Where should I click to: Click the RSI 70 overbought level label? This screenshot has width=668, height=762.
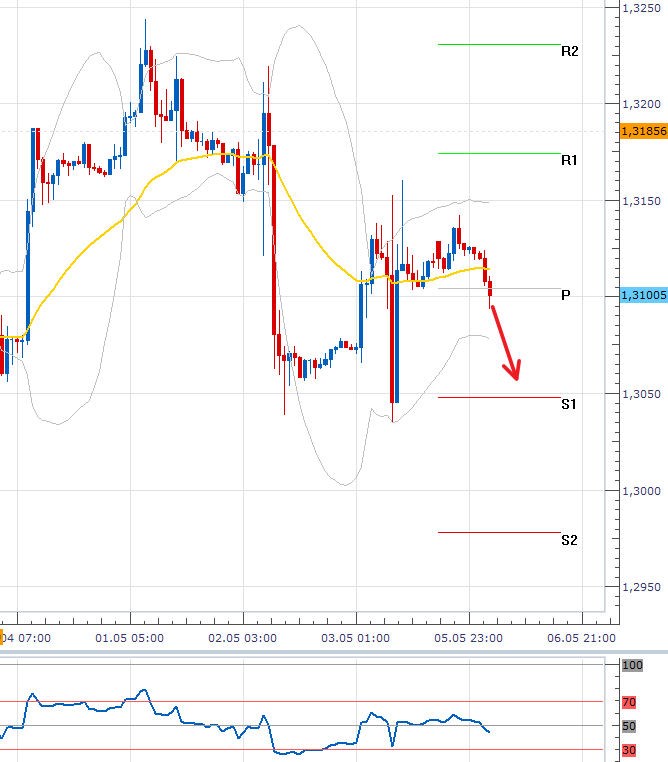click(x=629, y=702)
